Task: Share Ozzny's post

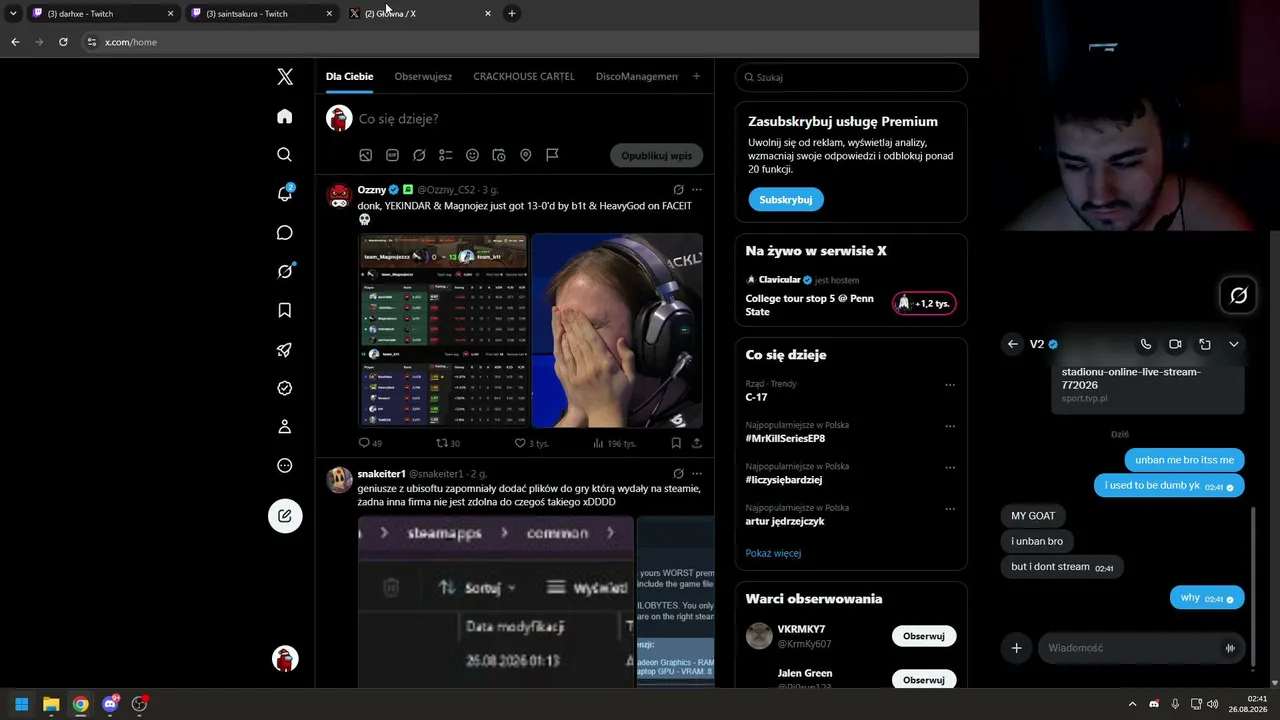Action: point(697,443)
